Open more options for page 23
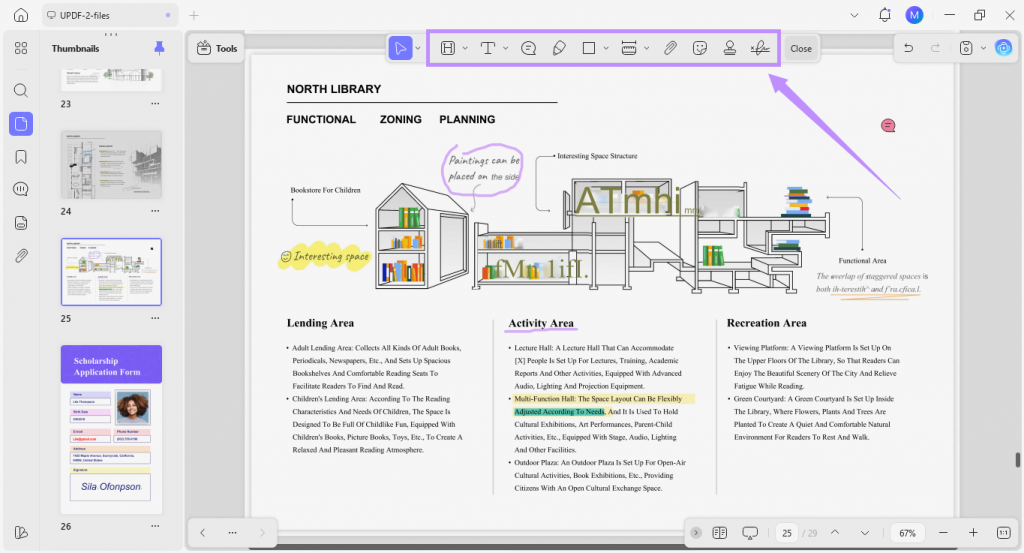This screenshot has height=553, width=1024. click(x=155, y=104)
